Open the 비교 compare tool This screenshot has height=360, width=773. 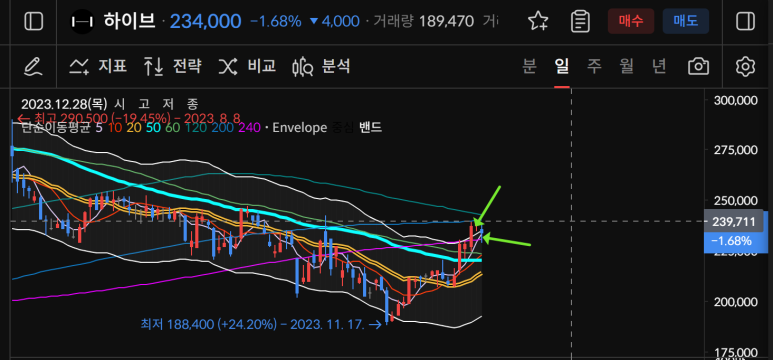coord(247,66)
